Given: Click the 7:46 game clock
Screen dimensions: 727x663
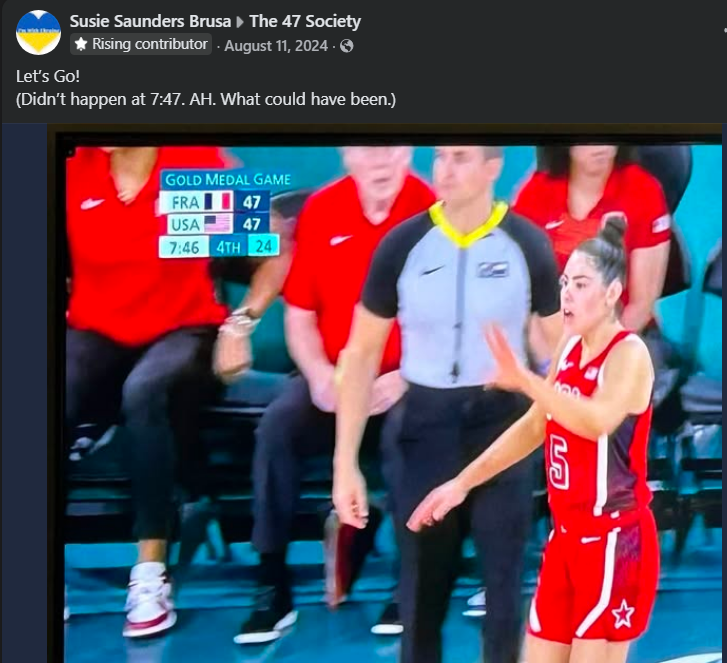Looking at the screenshot, I should 184,247.
